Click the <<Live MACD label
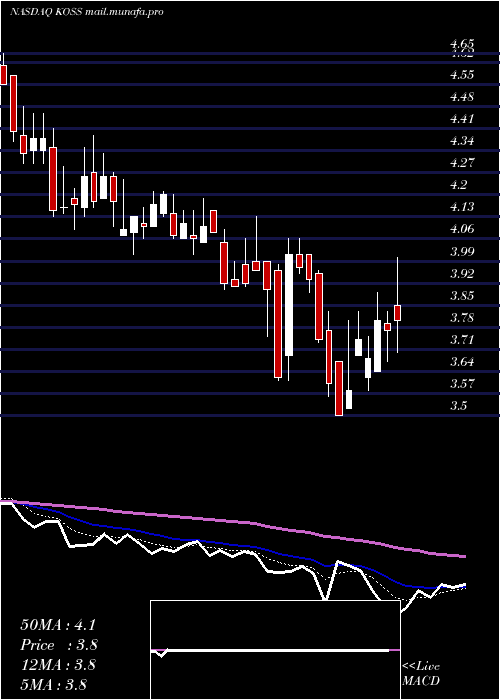500x700 pixels. pos(421,674)
